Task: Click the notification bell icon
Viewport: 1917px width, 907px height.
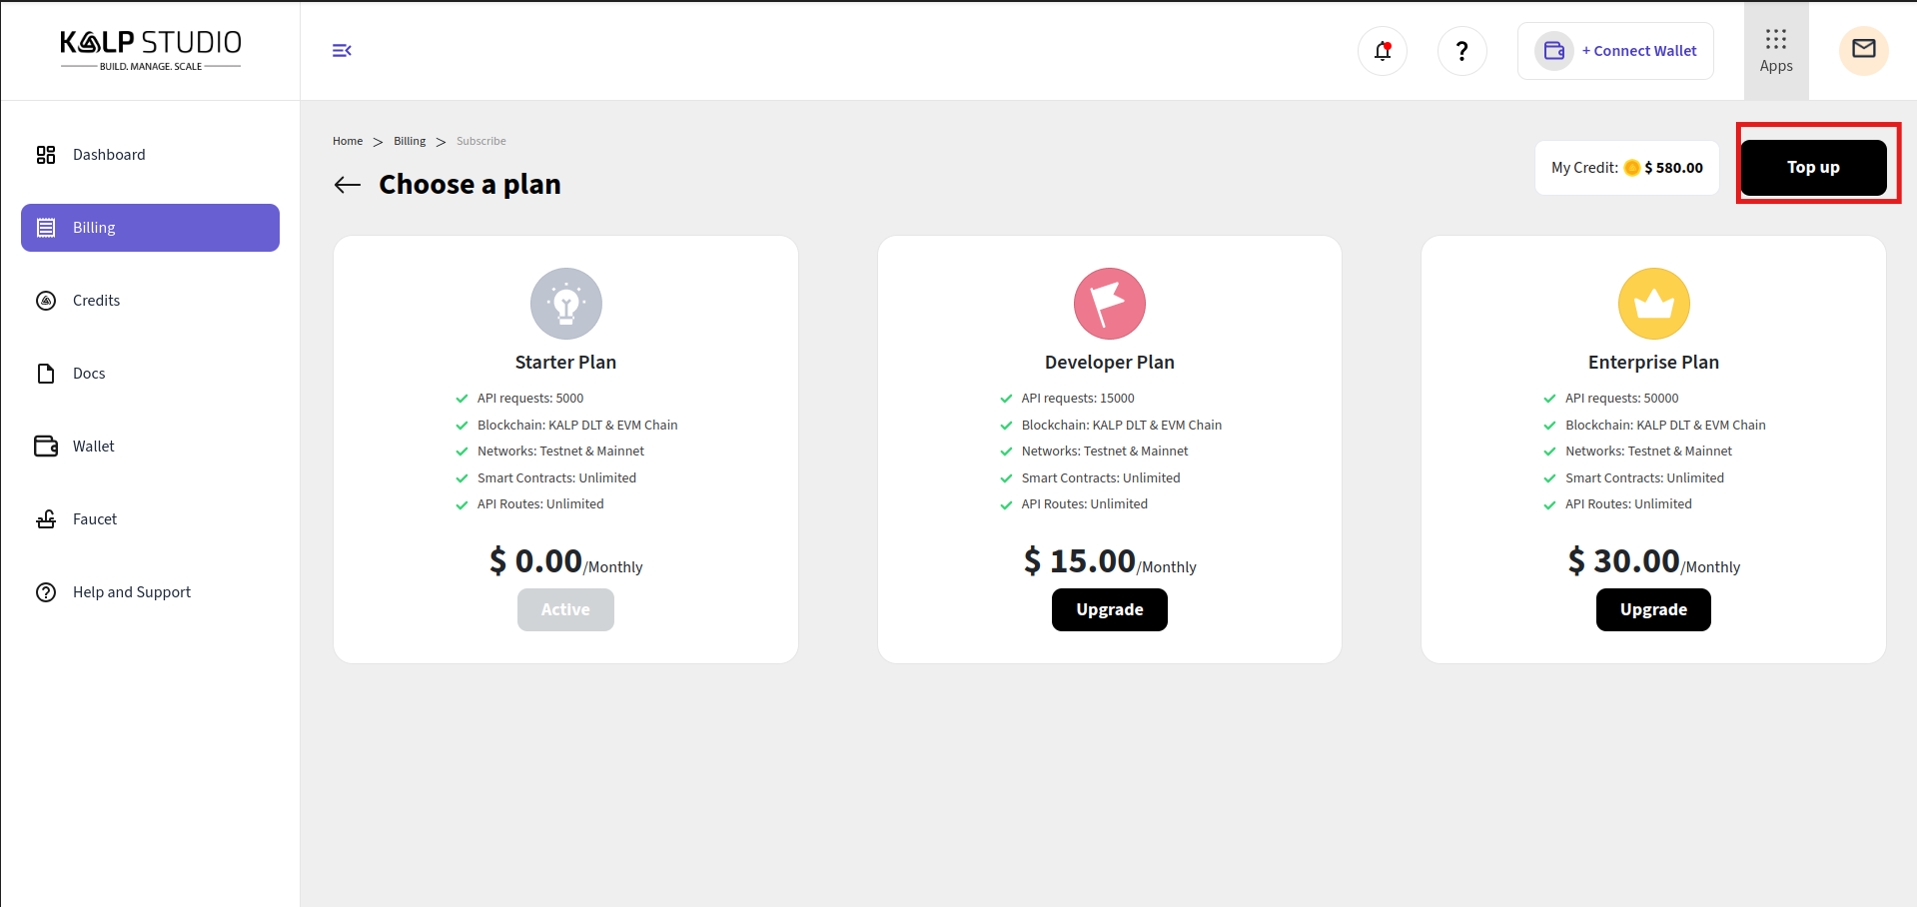Action: coord(1382,51)
